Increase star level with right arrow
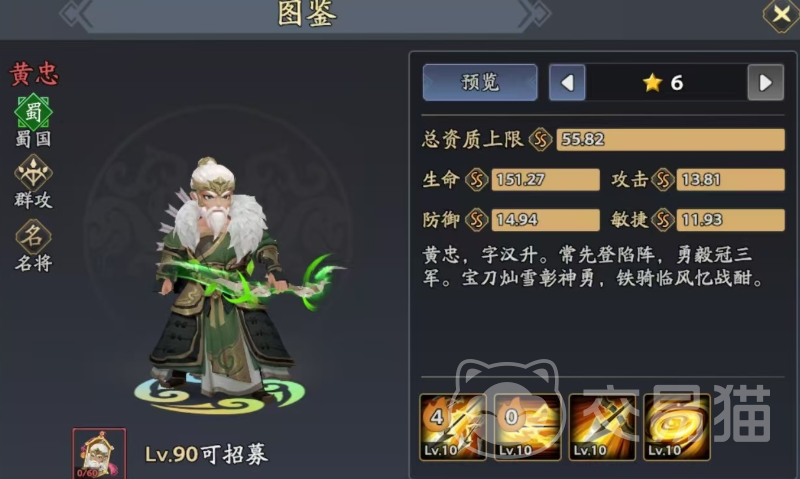 (765, 82)
